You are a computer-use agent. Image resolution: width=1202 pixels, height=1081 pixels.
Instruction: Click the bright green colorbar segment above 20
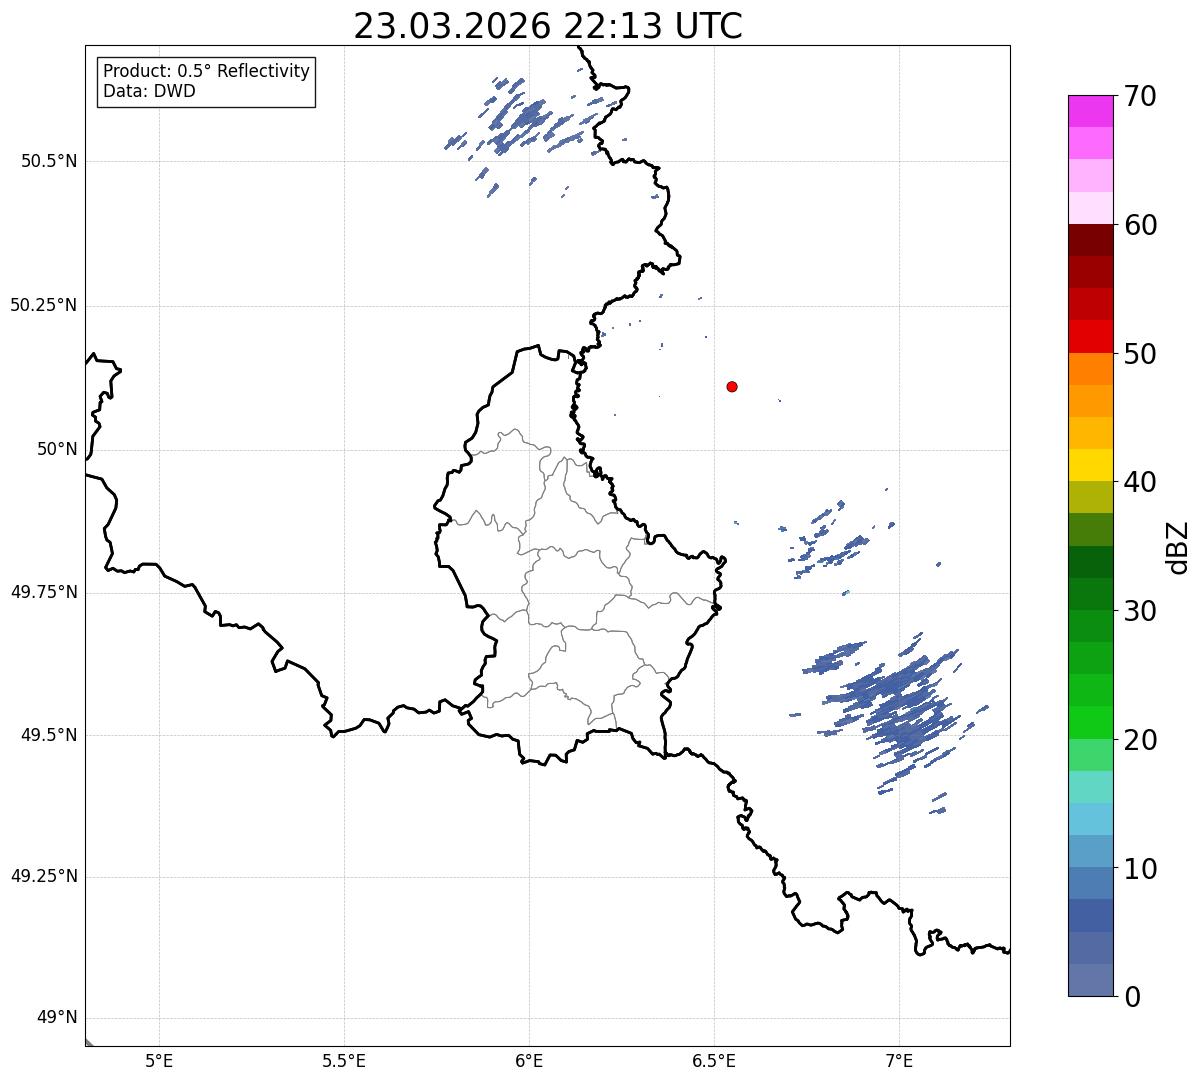1091,722
